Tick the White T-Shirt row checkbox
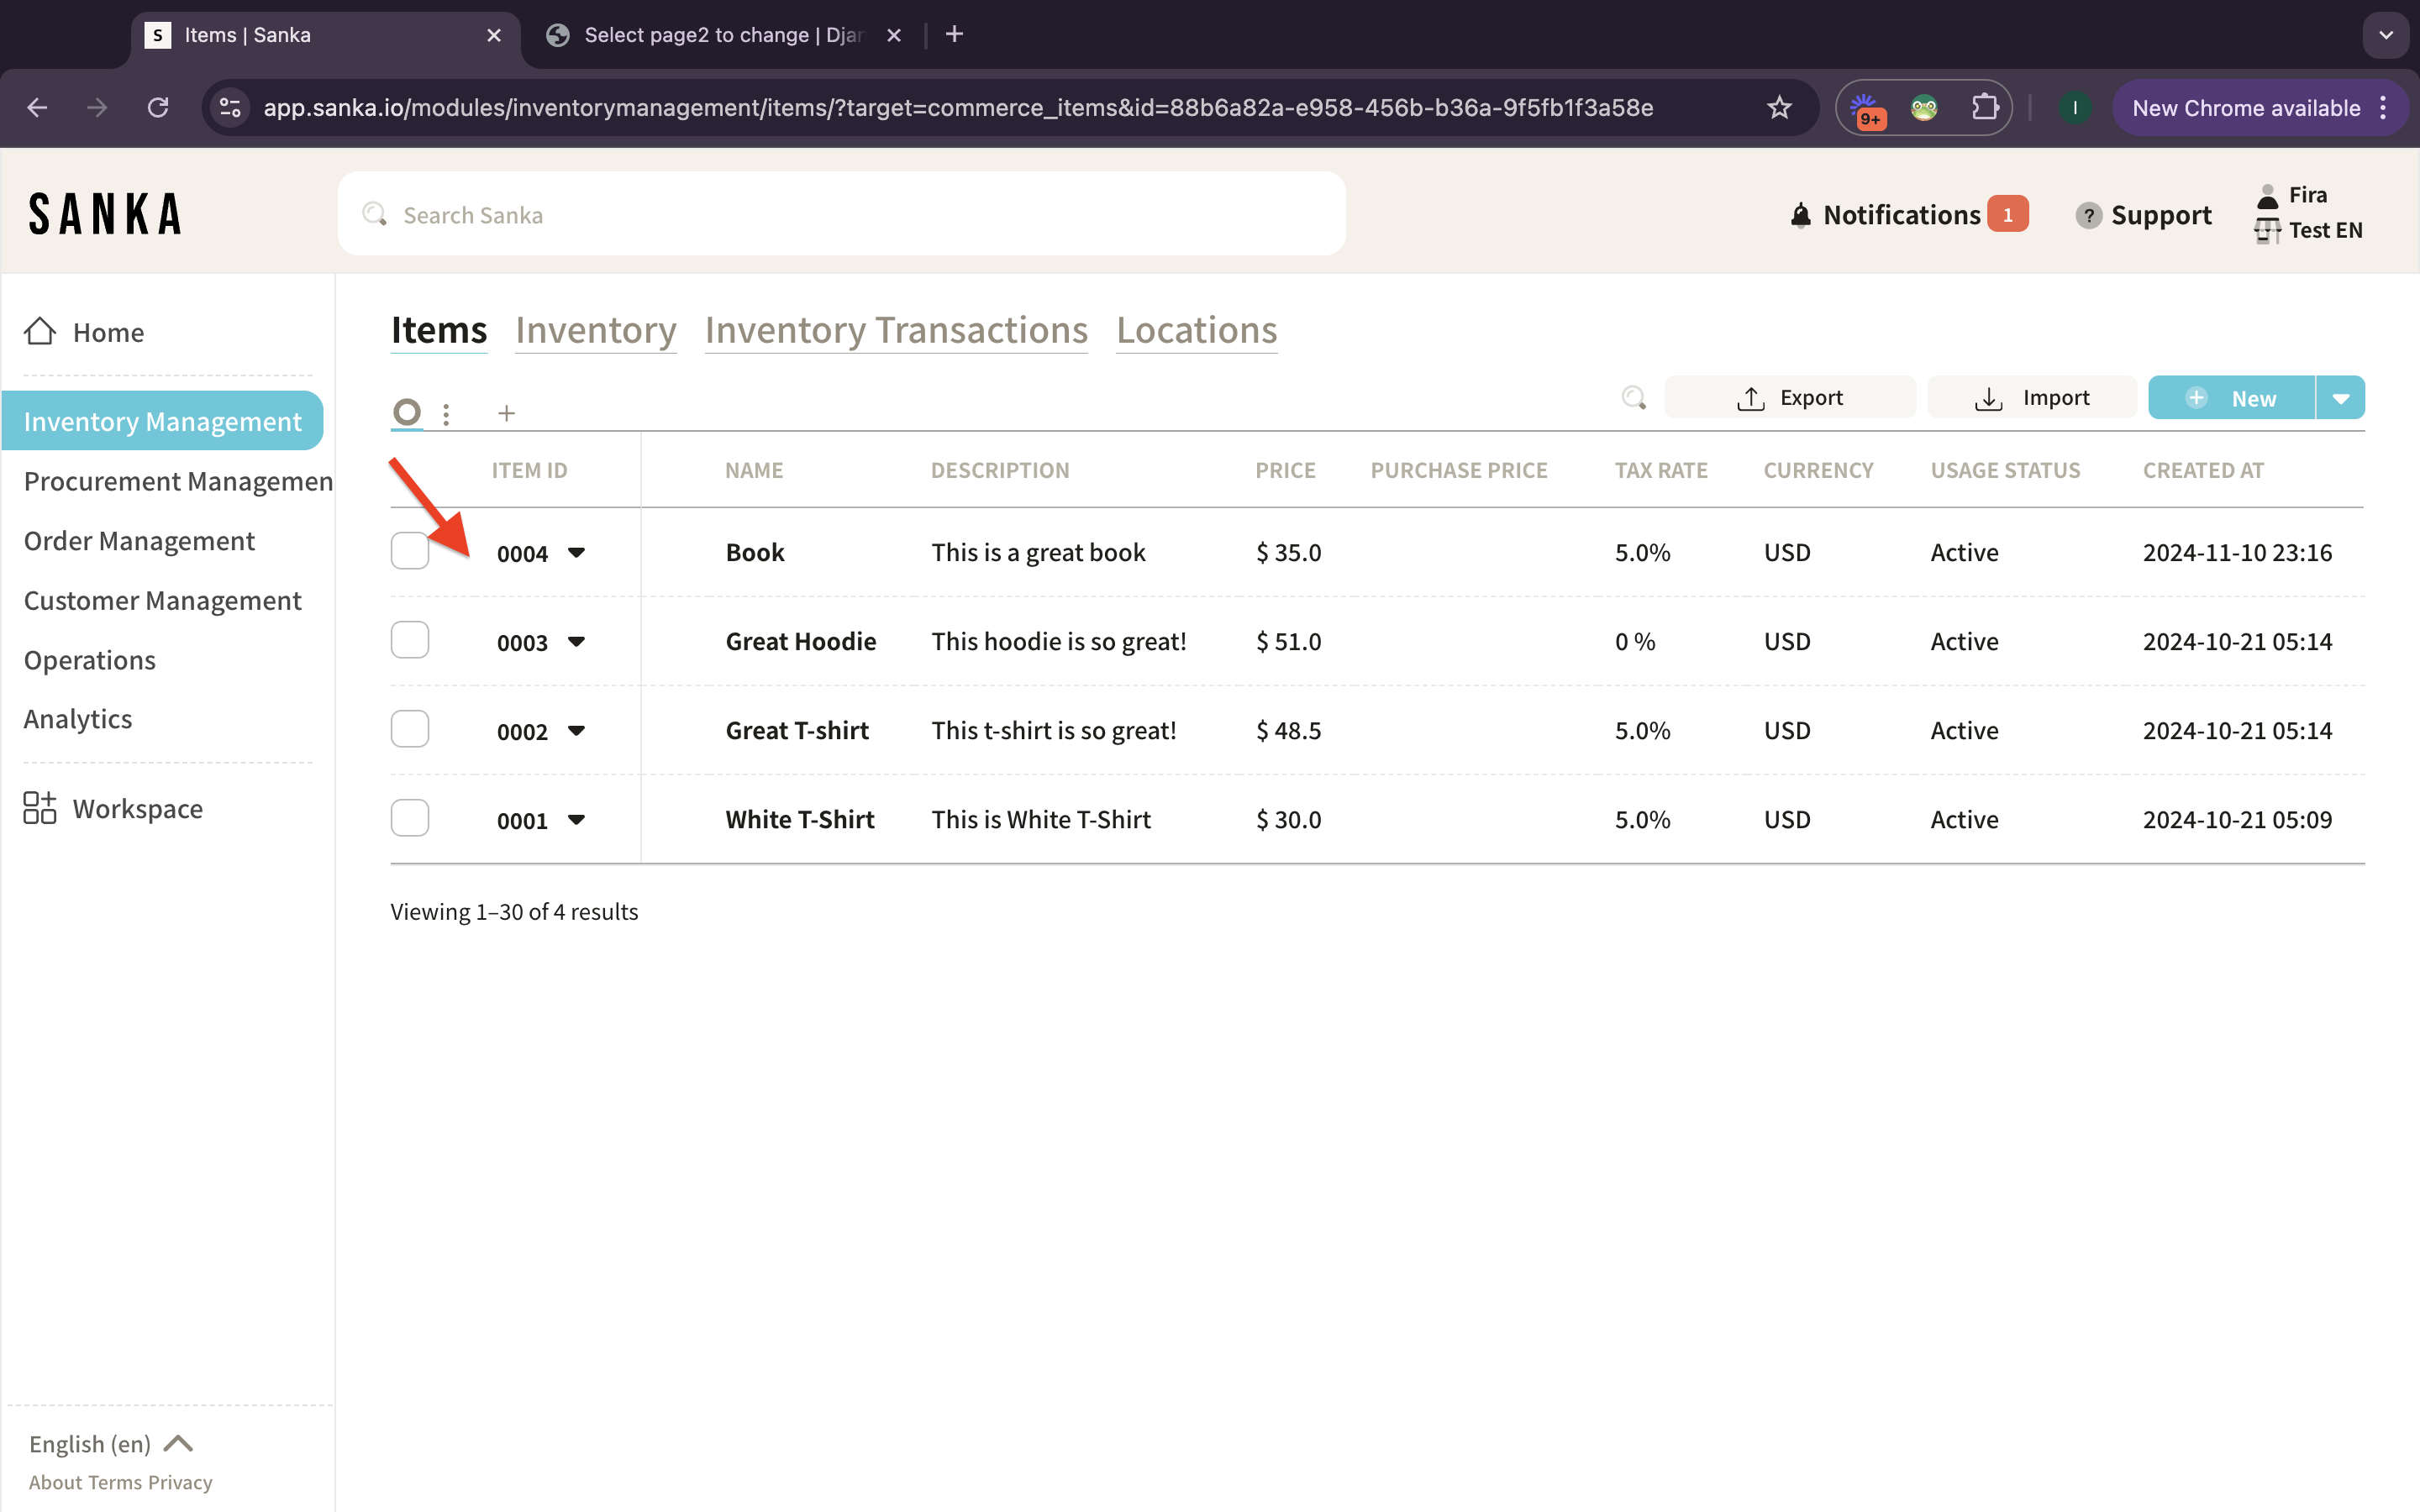The image size is (2420, 1512). [x=410, y=818]
